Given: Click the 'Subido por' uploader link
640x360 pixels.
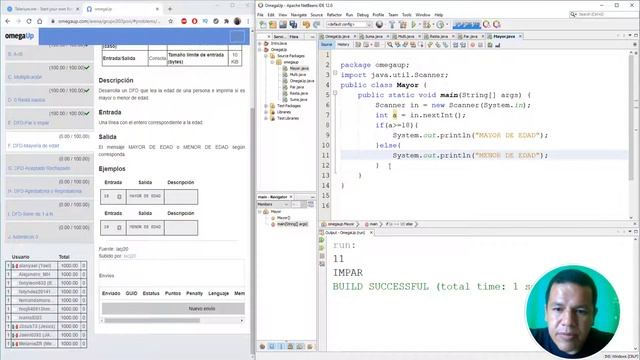Looking at the screenshot, I should click(129, 256).
